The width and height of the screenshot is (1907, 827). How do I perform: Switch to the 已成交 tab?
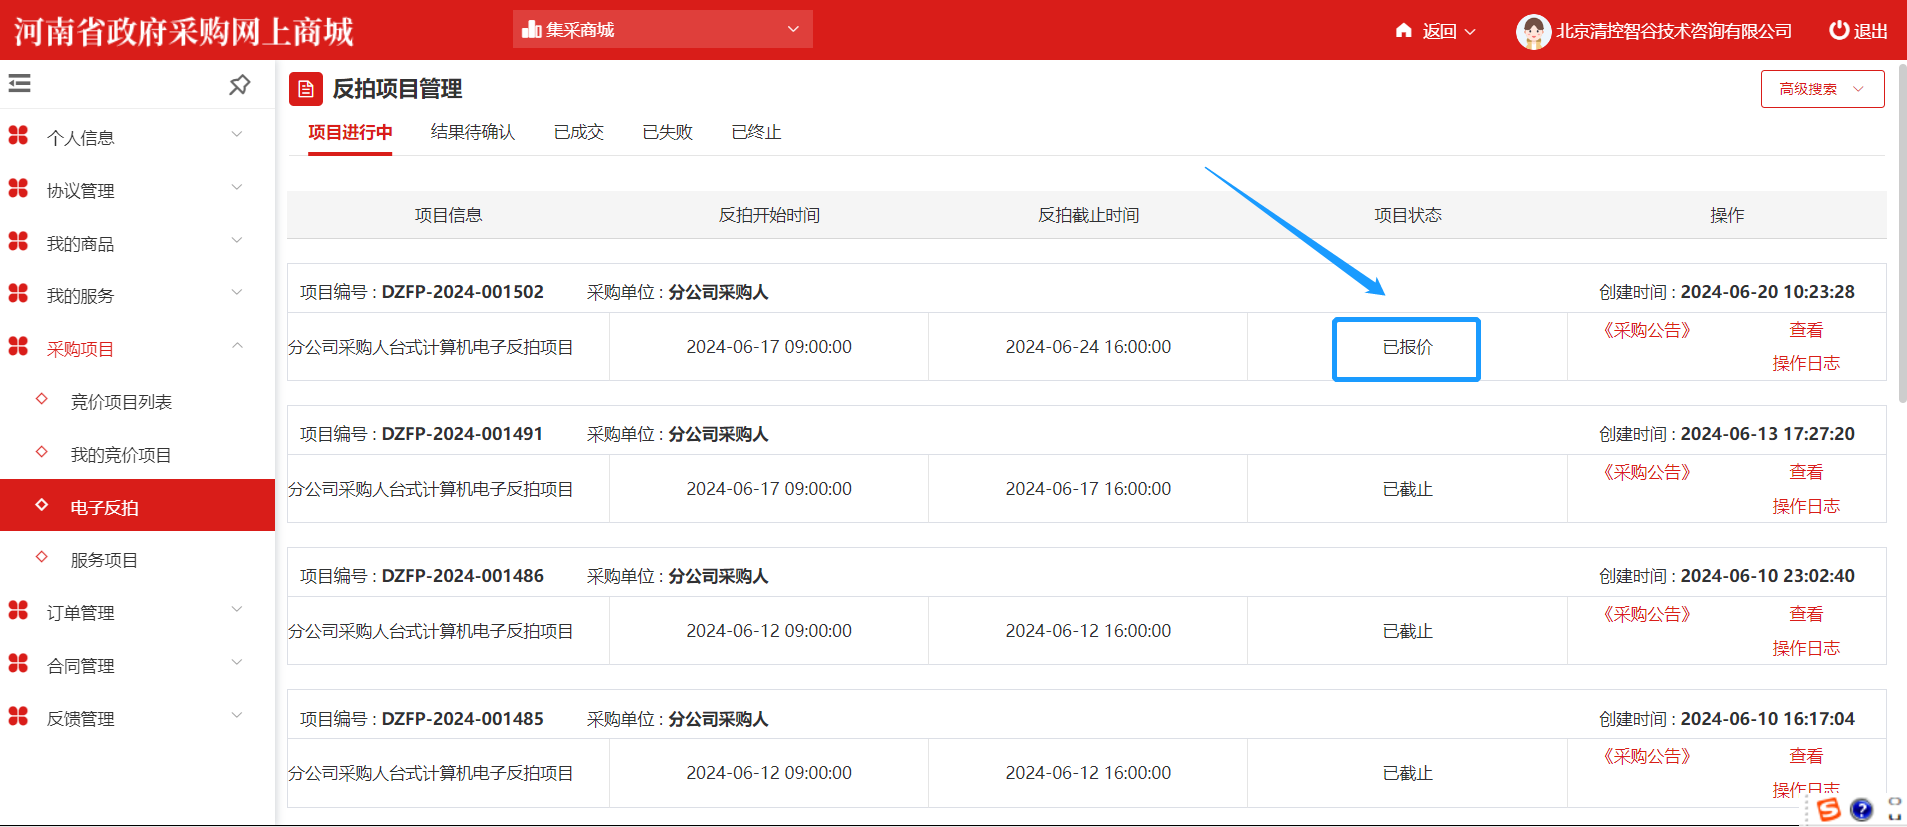tap(579, 132)
